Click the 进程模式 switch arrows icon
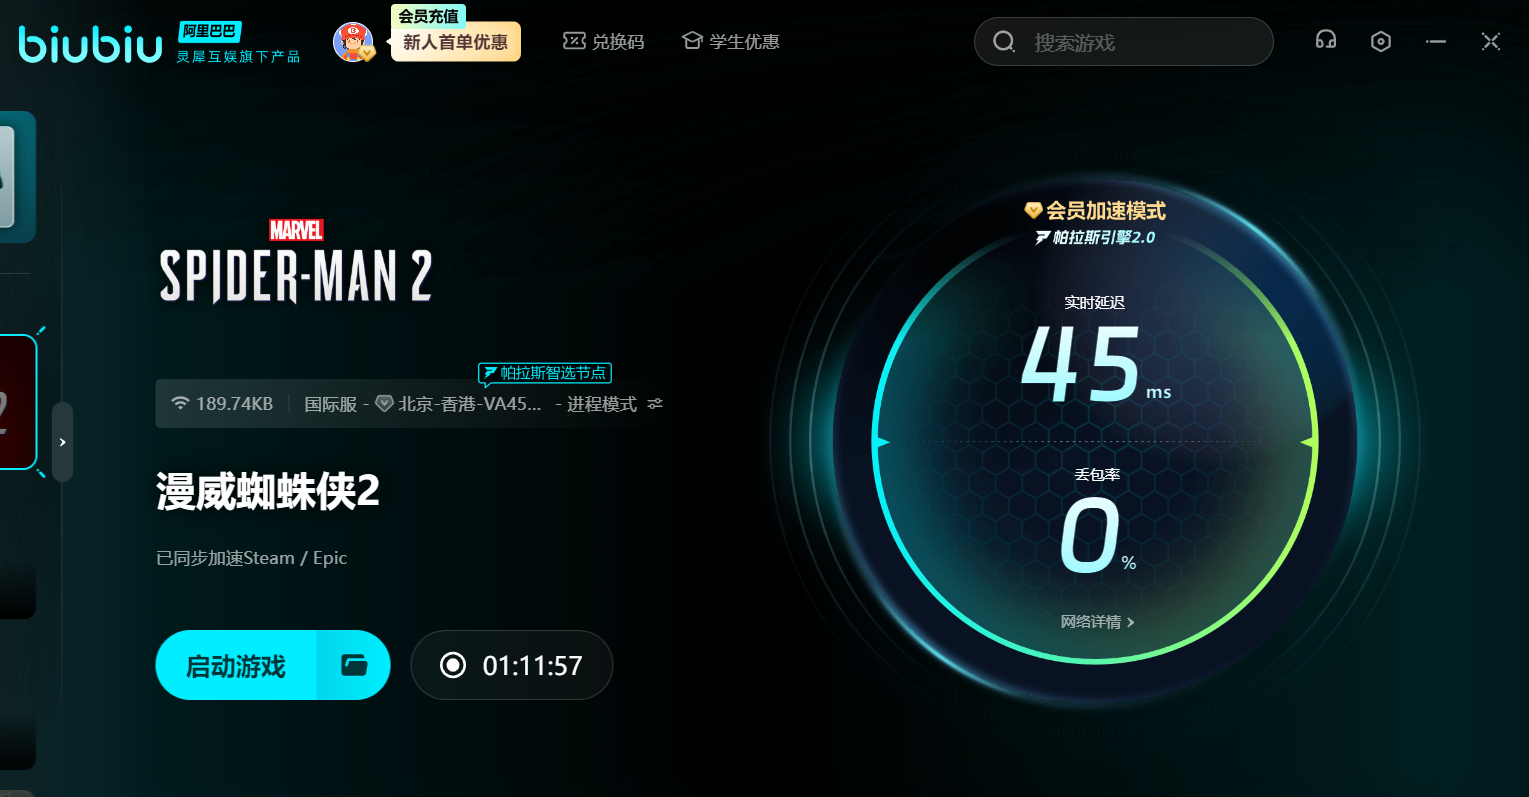 click(655, 404)
